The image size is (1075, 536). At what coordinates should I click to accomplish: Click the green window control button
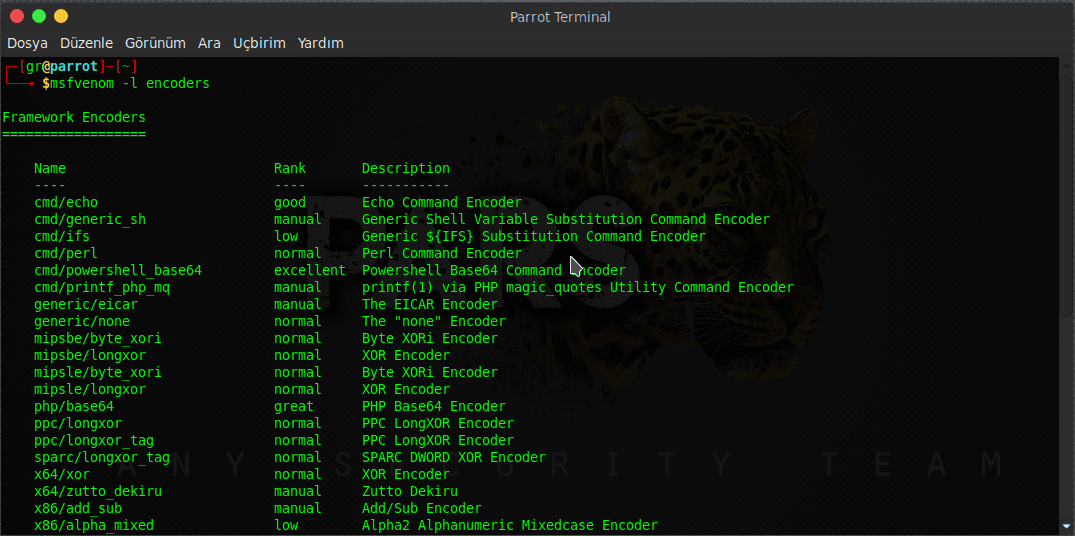pyautogui.click(x=39, y=16)
